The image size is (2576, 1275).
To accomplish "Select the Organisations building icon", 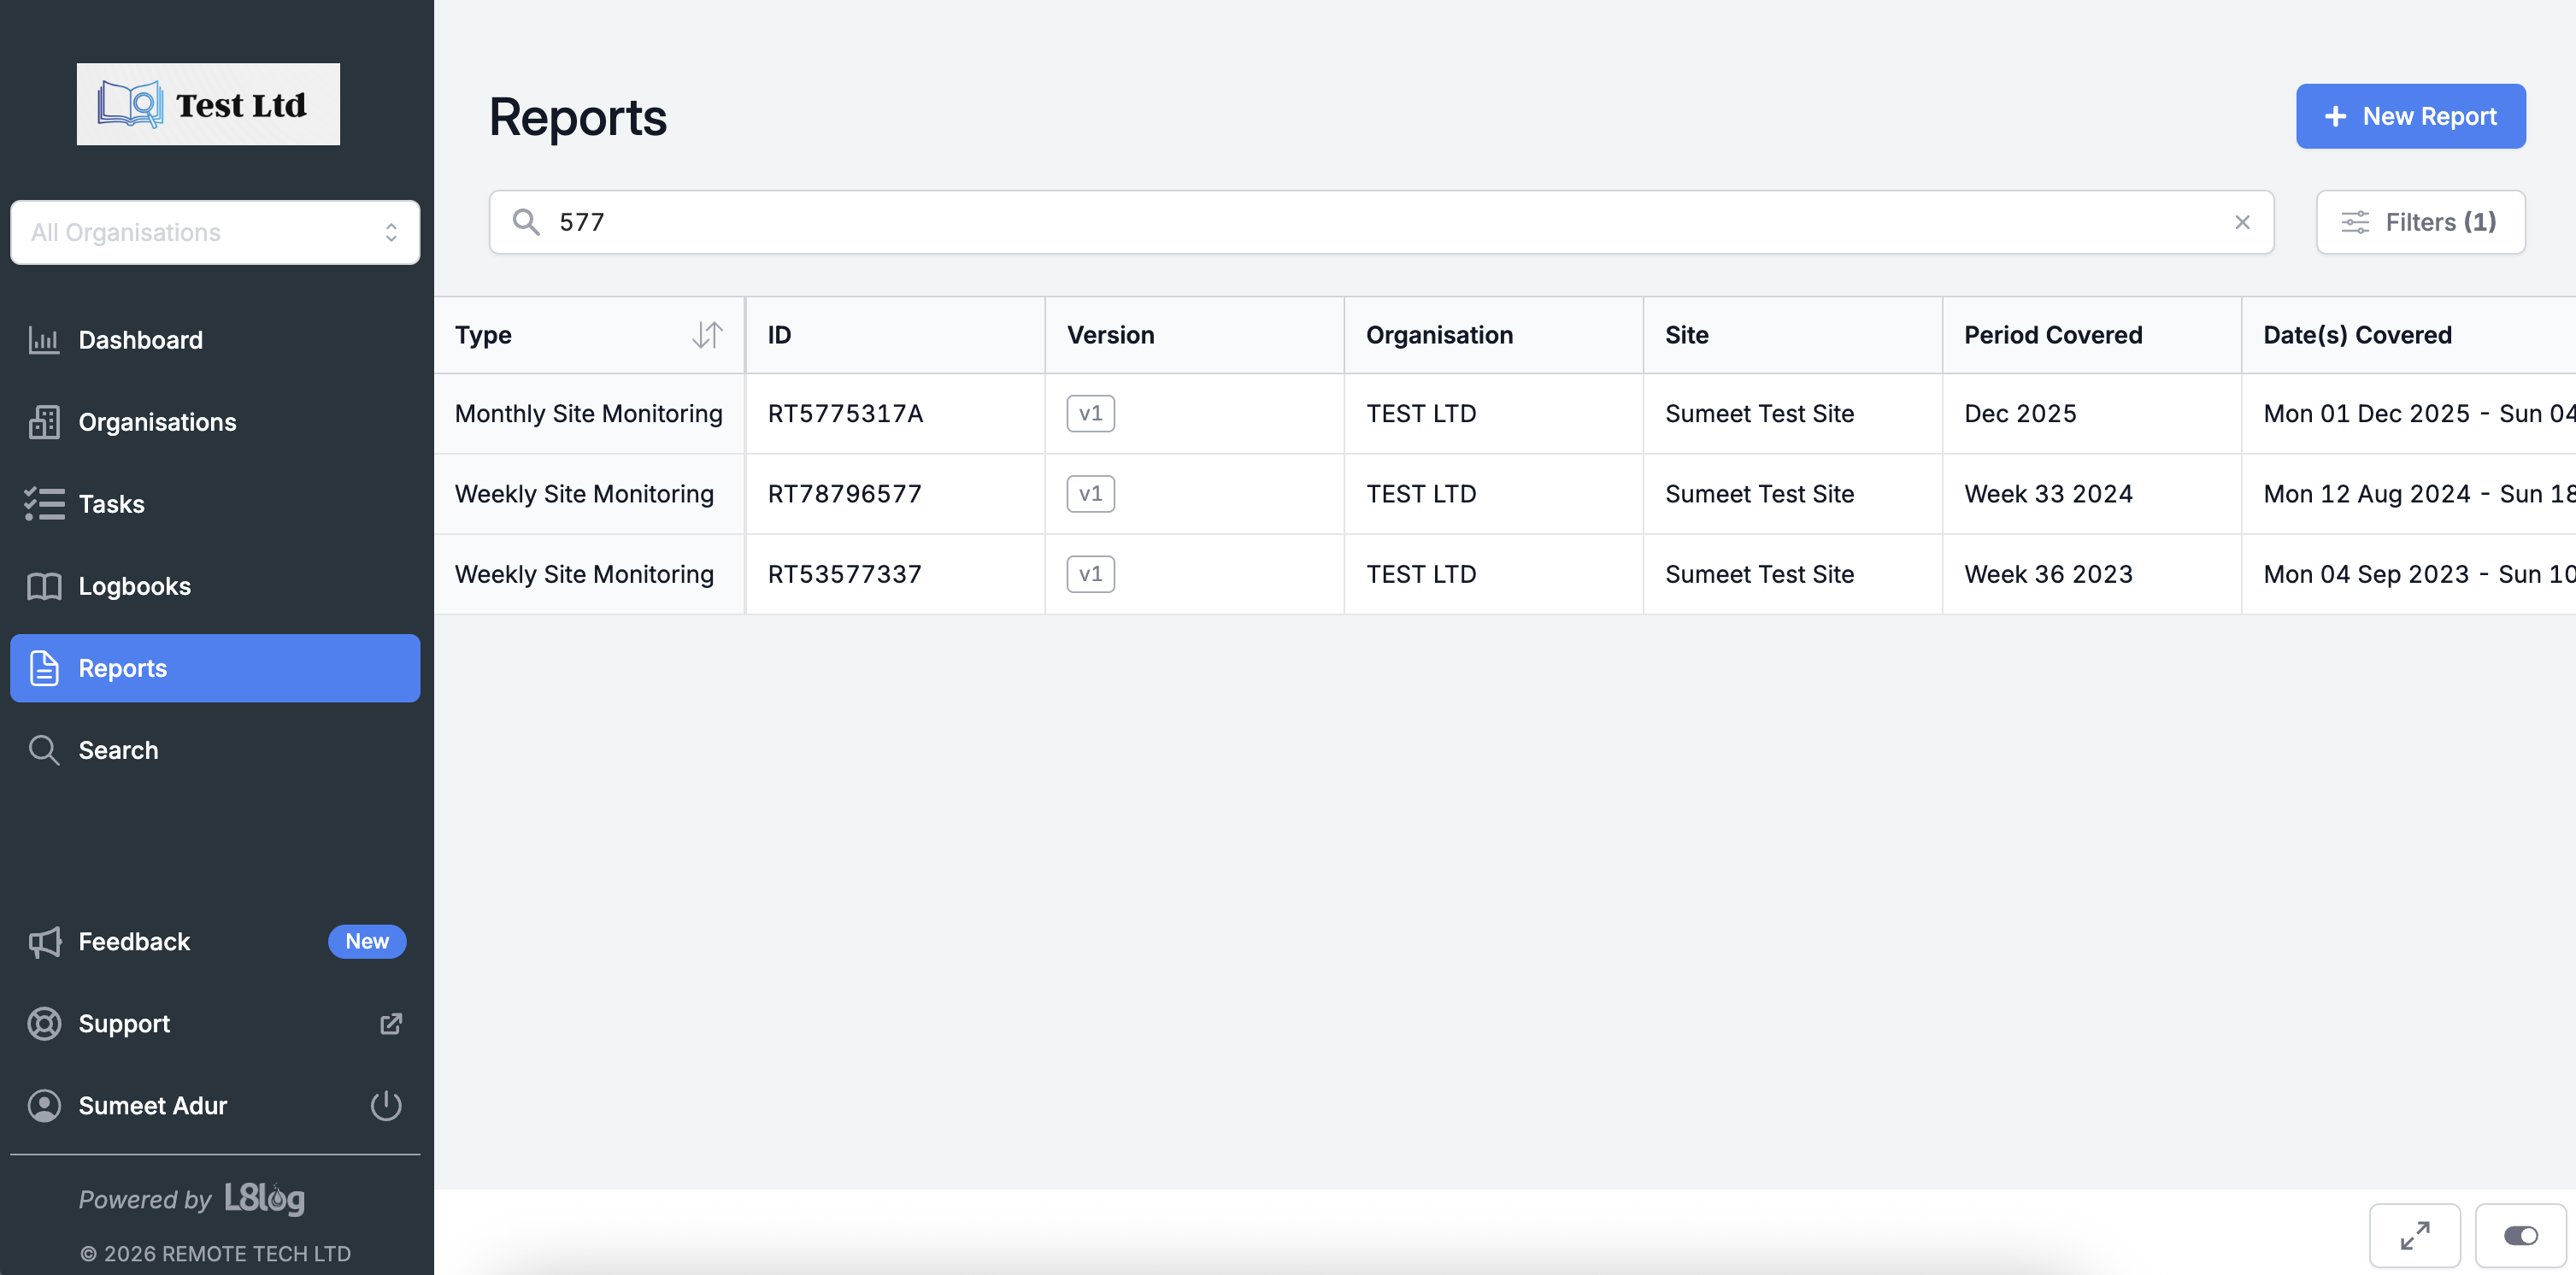I will pyautogui.click(x=44, y=421).
